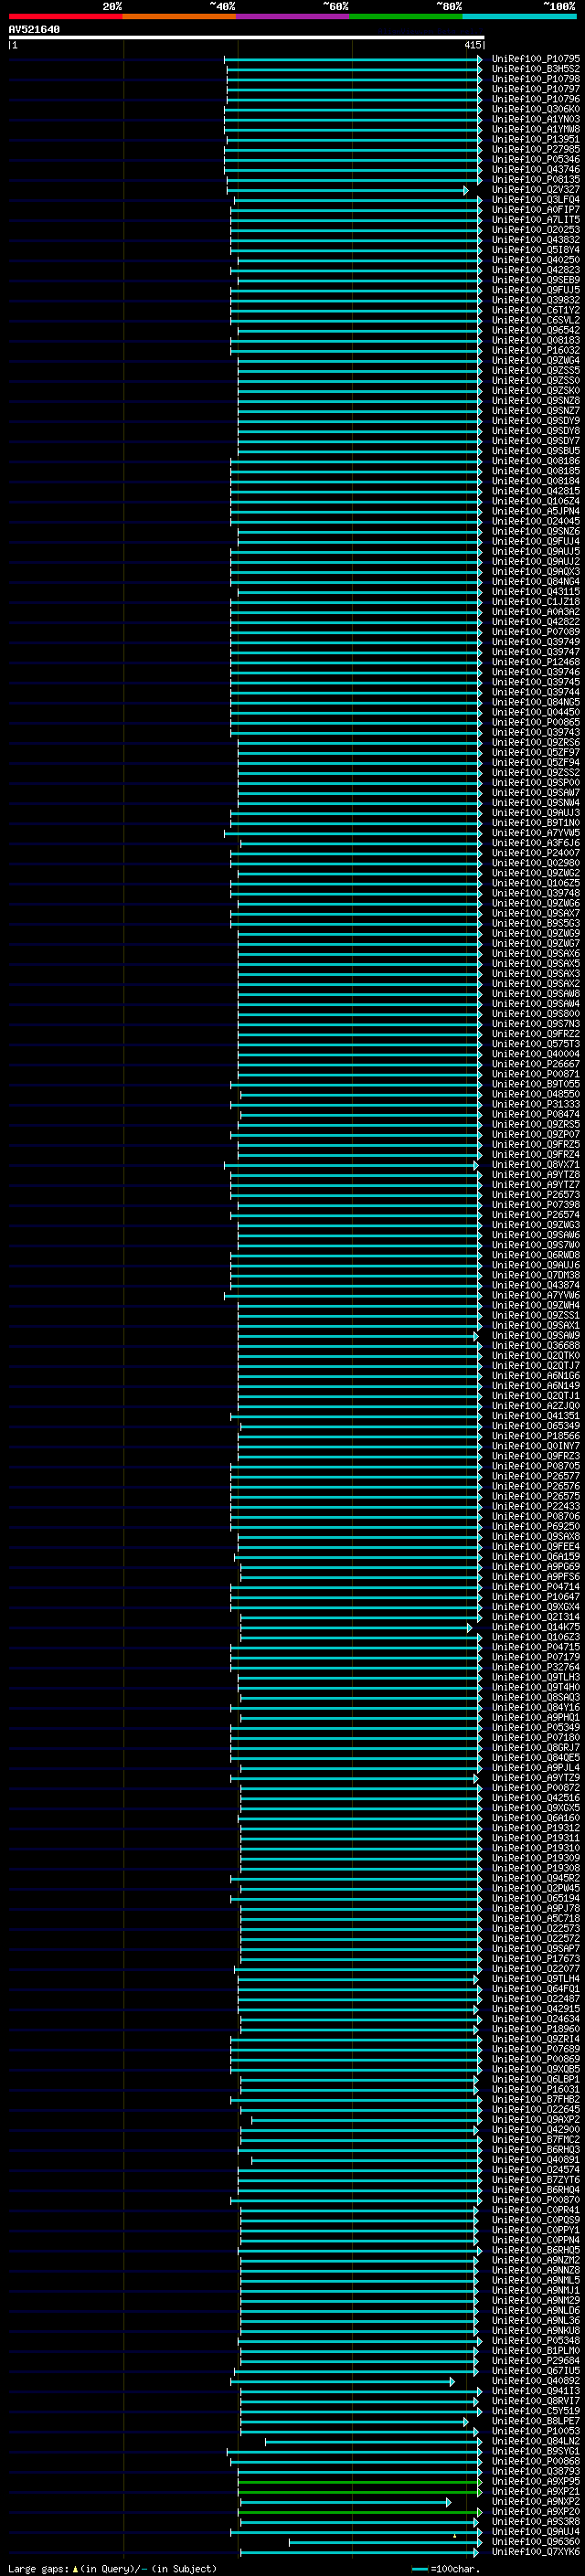Select hit label UniRef100_P10797
Viewport: 585px width, 2576px height.
pos(535,89)
